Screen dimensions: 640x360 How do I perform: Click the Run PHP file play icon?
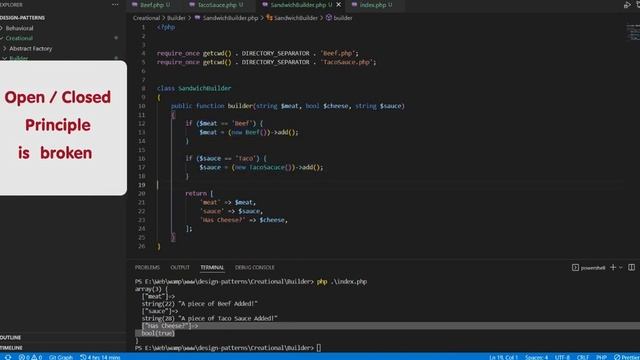[x=627, y=5]
